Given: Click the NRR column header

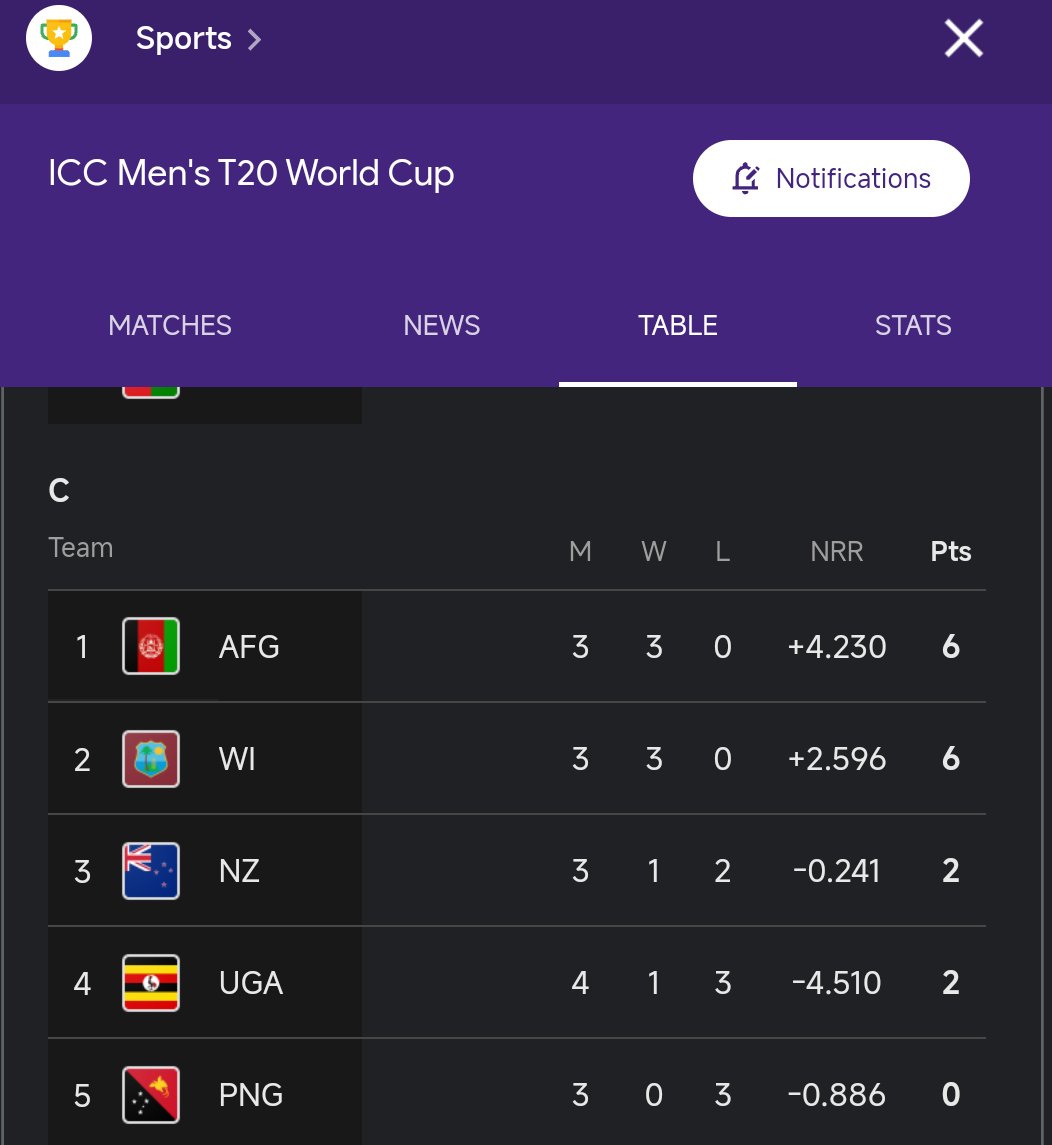Looking at the screenshot, I should coord(837,551).
